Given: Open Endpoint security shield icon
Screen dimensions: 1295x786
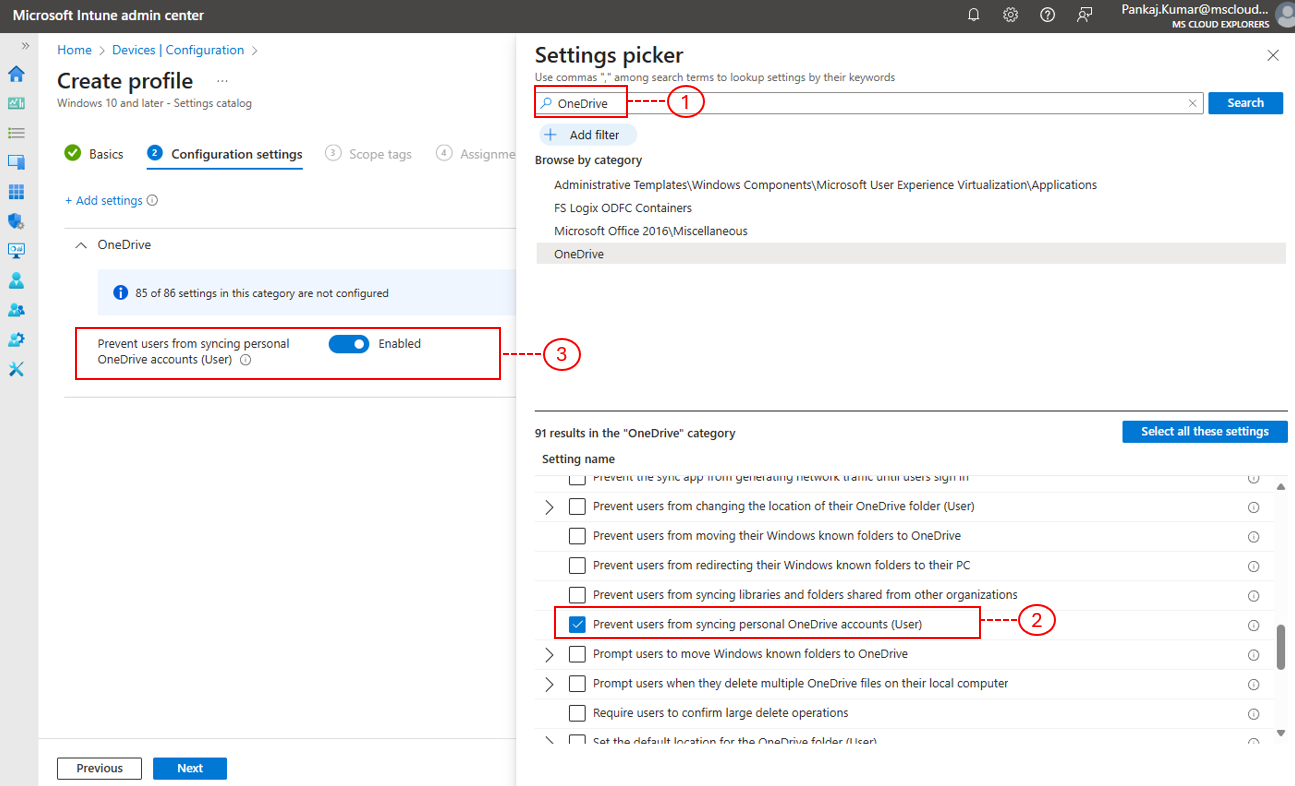Looking at the screenshot, I should 16,221.
